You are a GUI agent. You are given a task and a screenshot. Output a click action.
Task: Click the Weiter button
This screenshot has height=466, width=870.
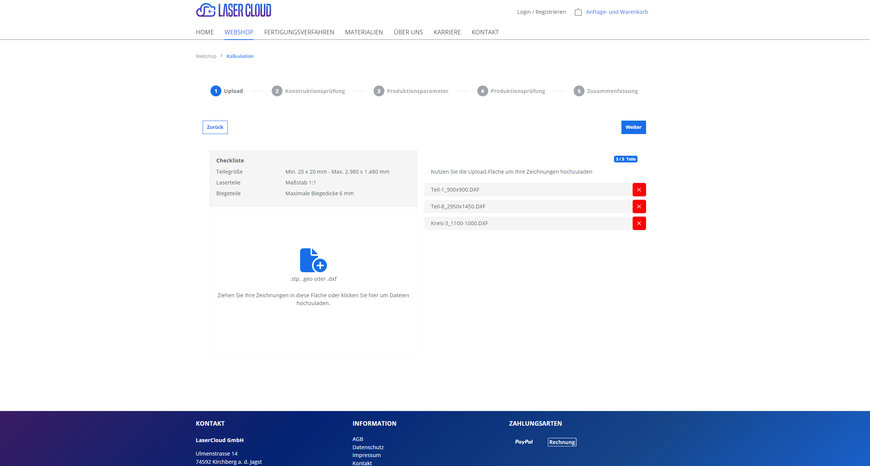pyautogui.click(x=634, y=127)
